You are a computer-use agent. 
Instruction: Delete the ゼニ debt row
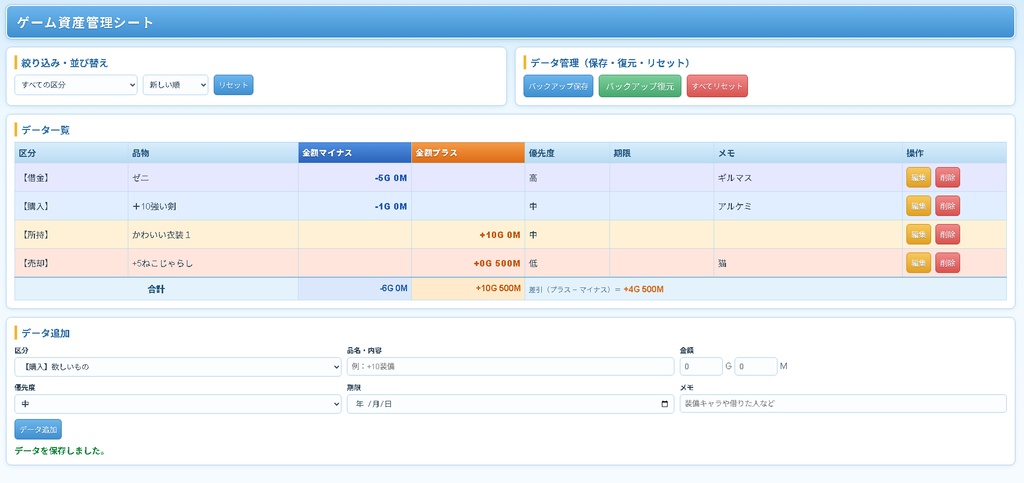(948, 178)
